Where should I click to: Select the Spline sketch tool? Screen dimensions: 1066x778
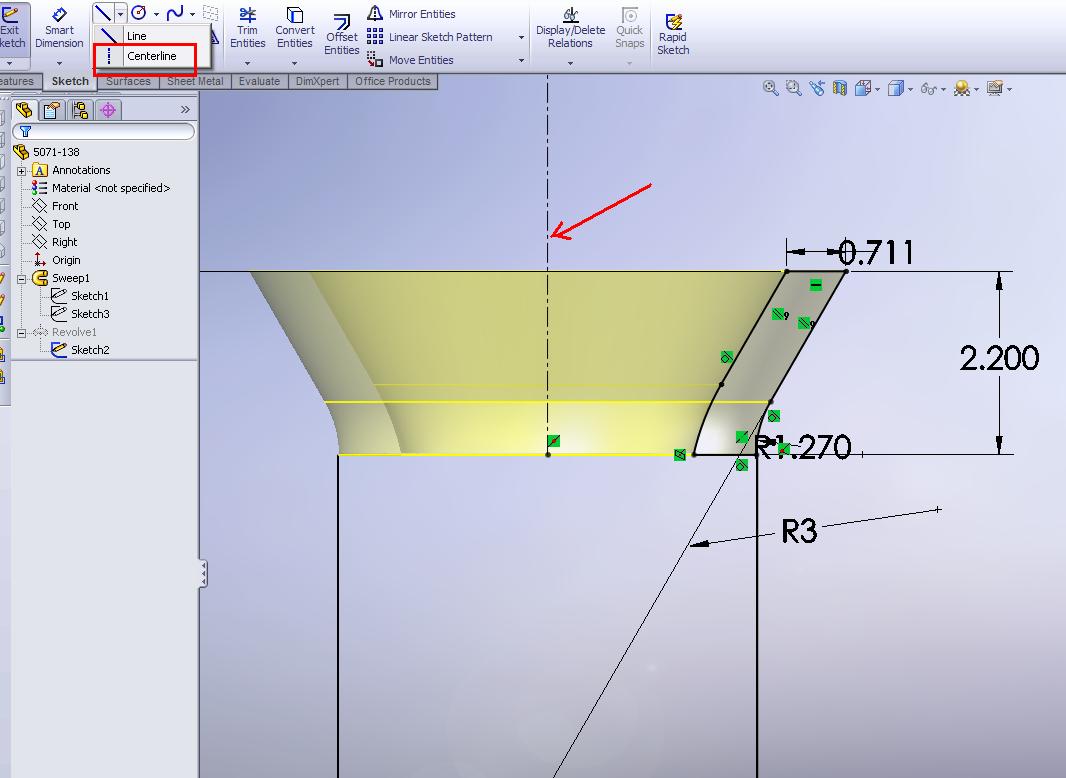point(175,12)
